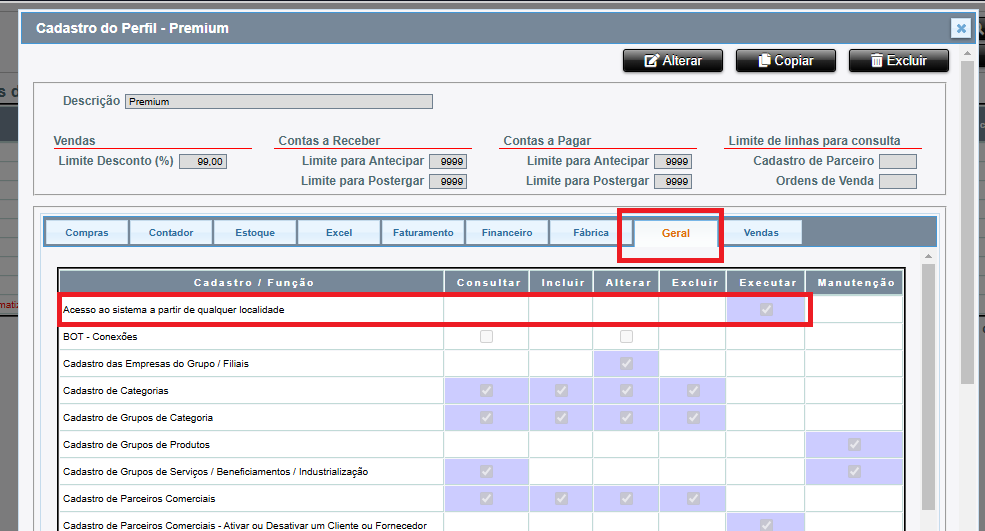Switch to the Faturamento tab
Image resolution: width=985 pixels, height=531 pixels.
coord(422,233)
